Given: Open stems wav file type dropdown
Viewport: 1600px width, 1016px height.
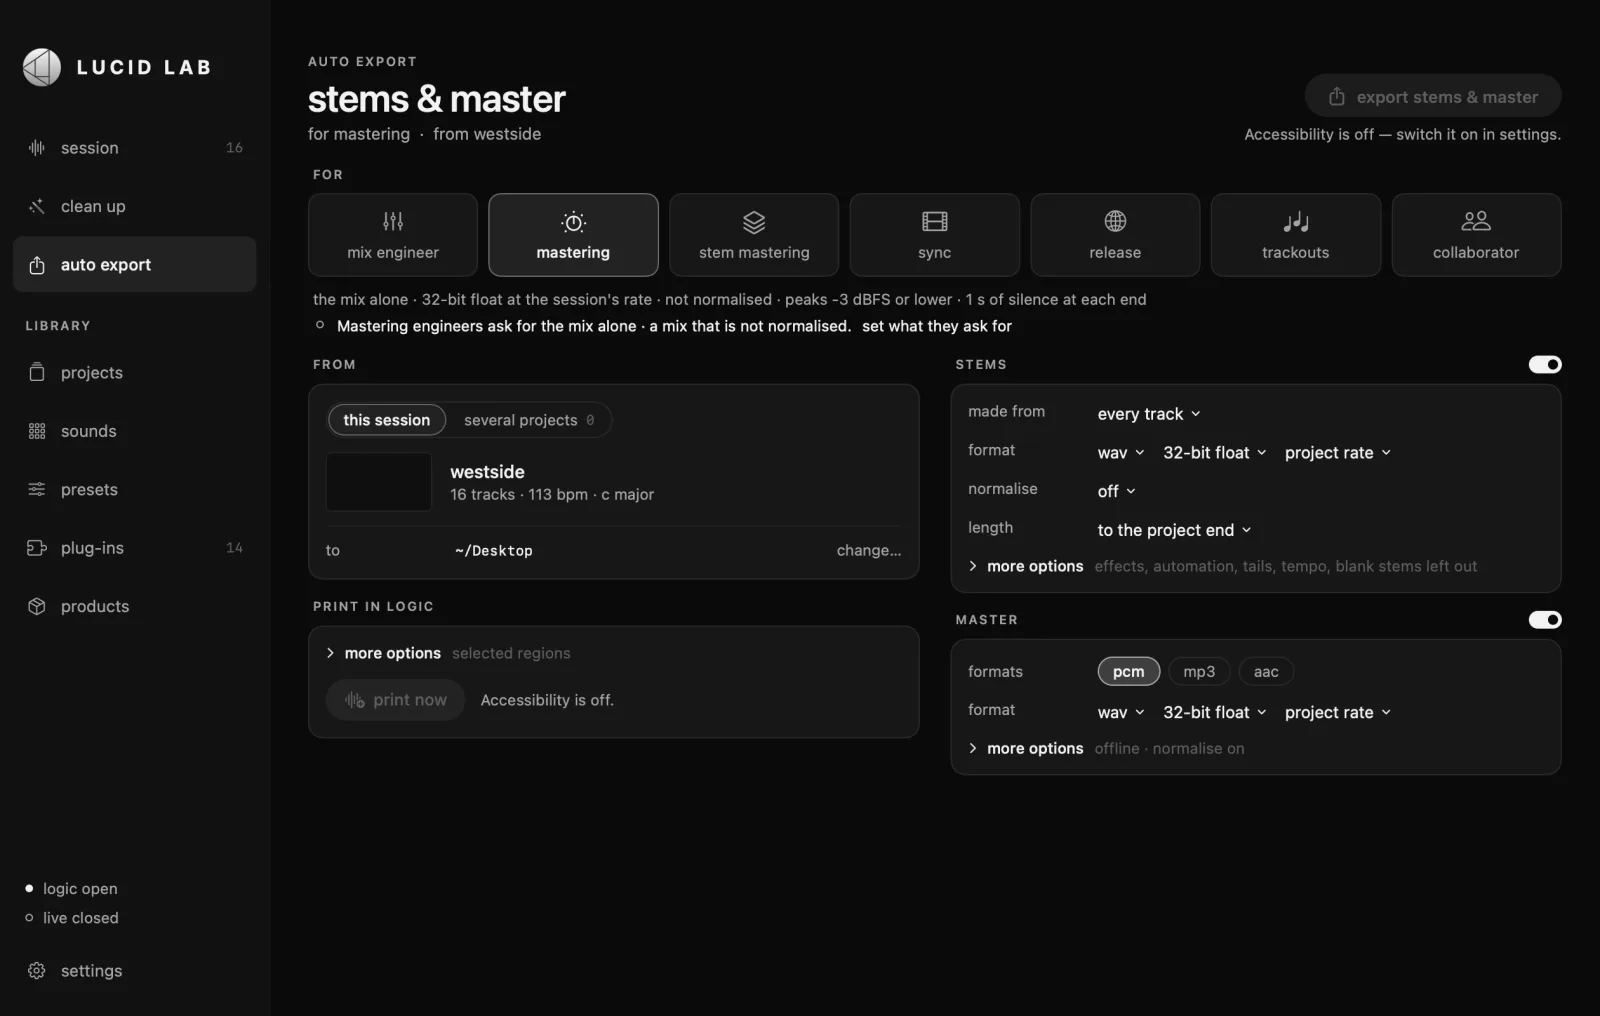Looking at the screenshot, I should [x=1121, y=453].
